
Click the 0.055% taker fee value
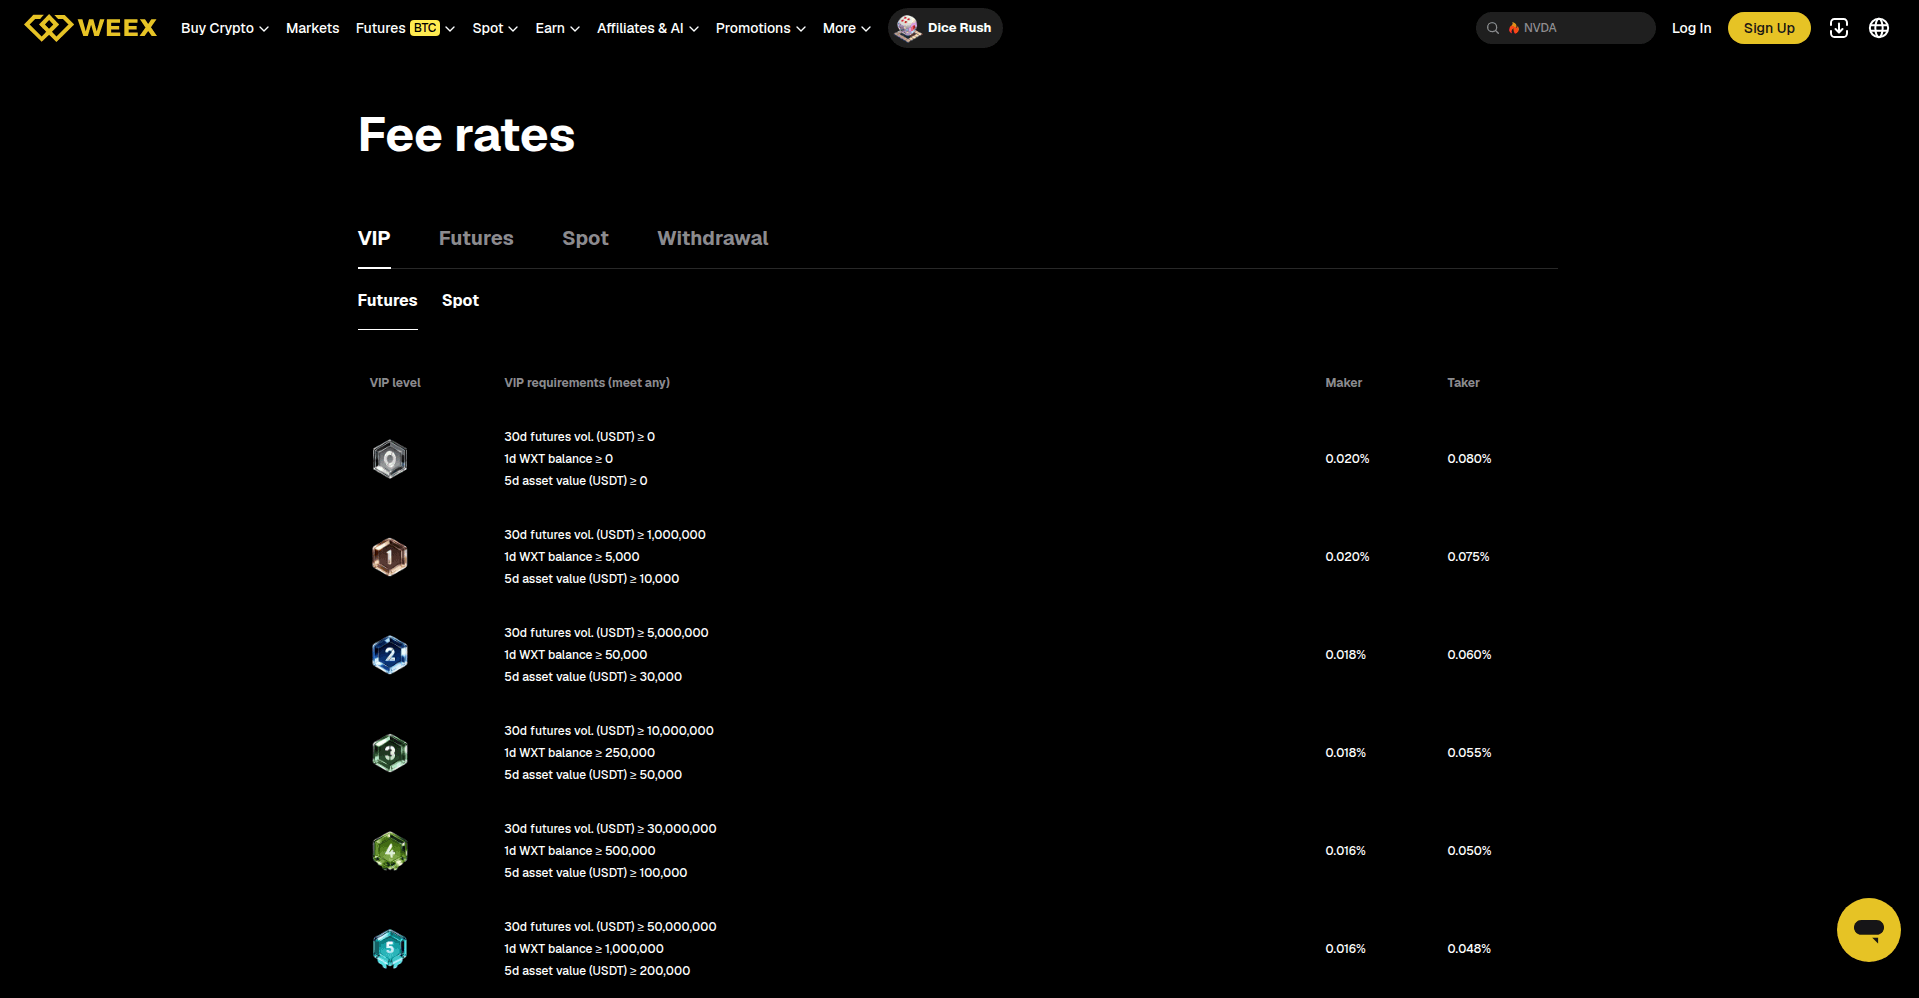(x=1469, y=753)
